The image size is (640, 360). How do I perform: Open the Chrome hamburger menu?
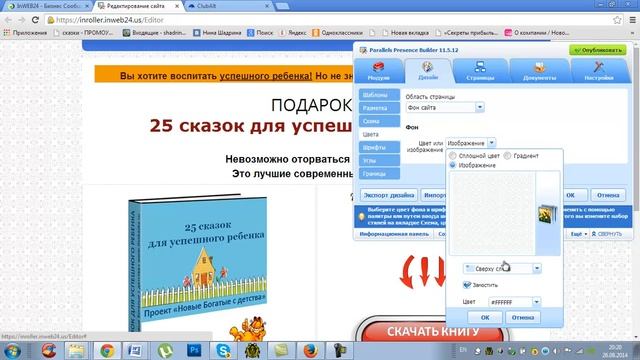pyautogui.click(x=632, y=20)
